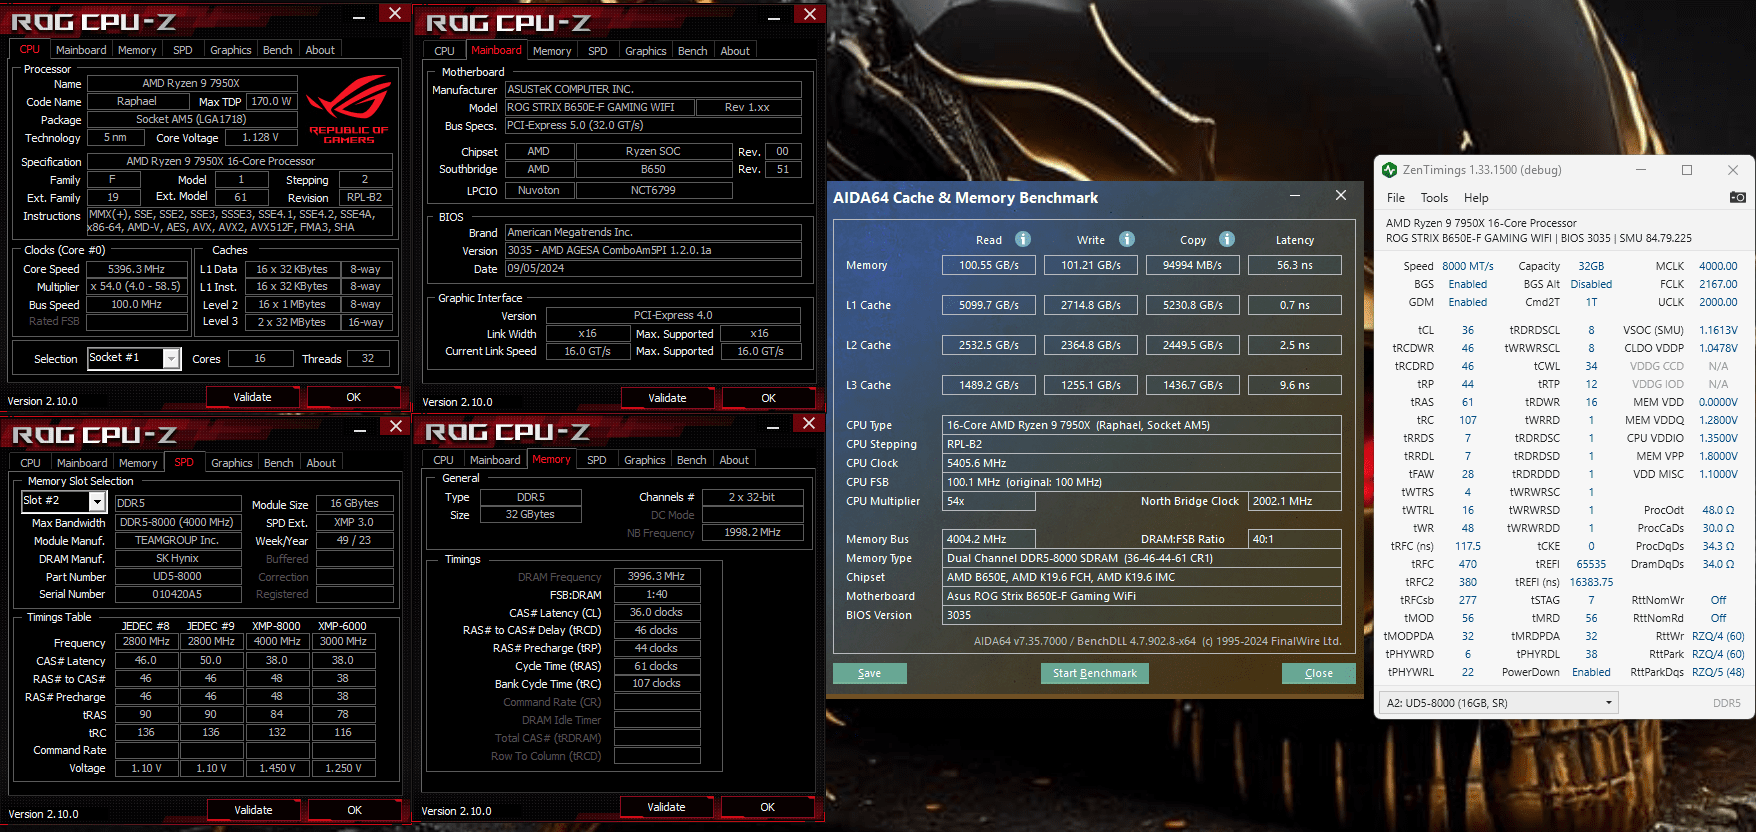Open the Slot #2 memory slot dropdown
This screenshot has width=1756, height=832.
coord(97,501)
